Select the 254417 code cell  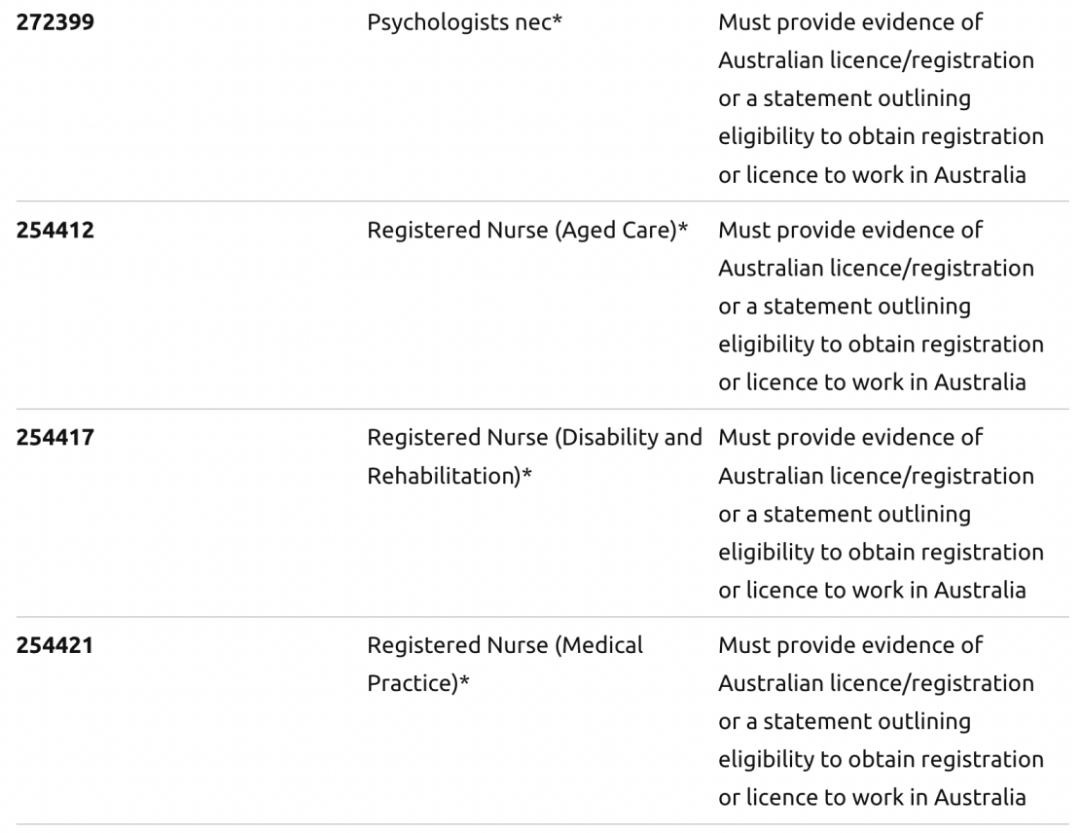click(x=56, y=438)
